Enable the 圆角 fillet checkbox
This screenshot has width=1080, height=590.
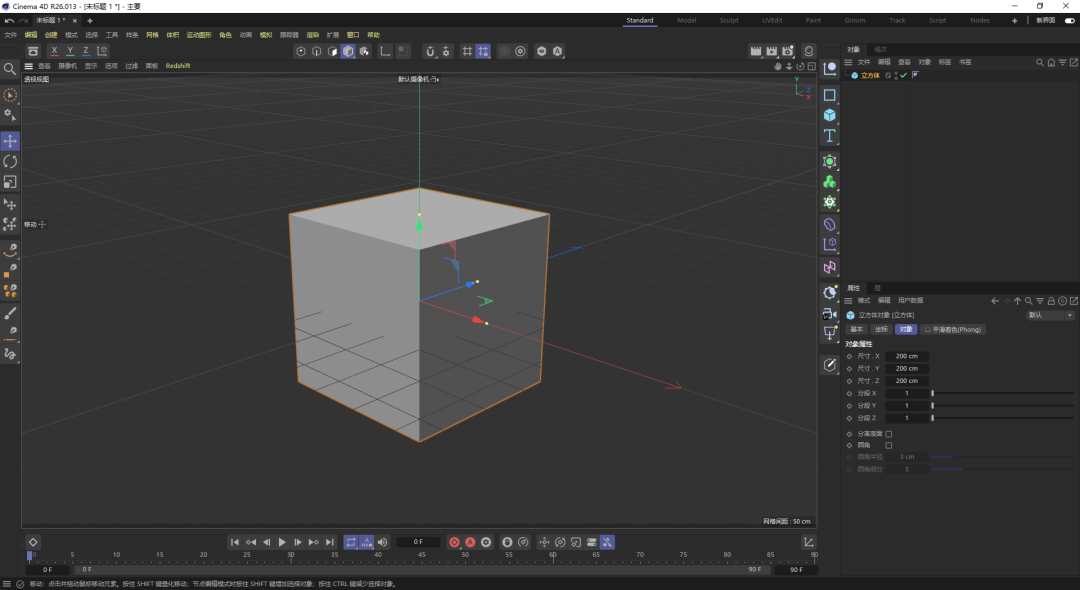[889, 446]
